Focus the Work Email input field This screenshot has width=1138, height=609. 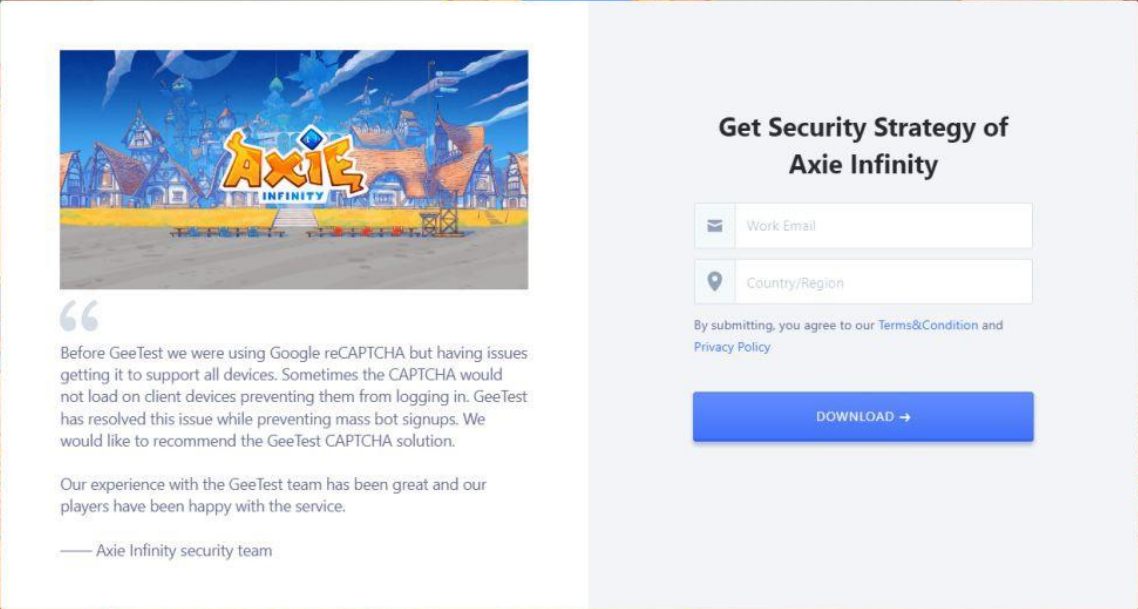point(882,226)
